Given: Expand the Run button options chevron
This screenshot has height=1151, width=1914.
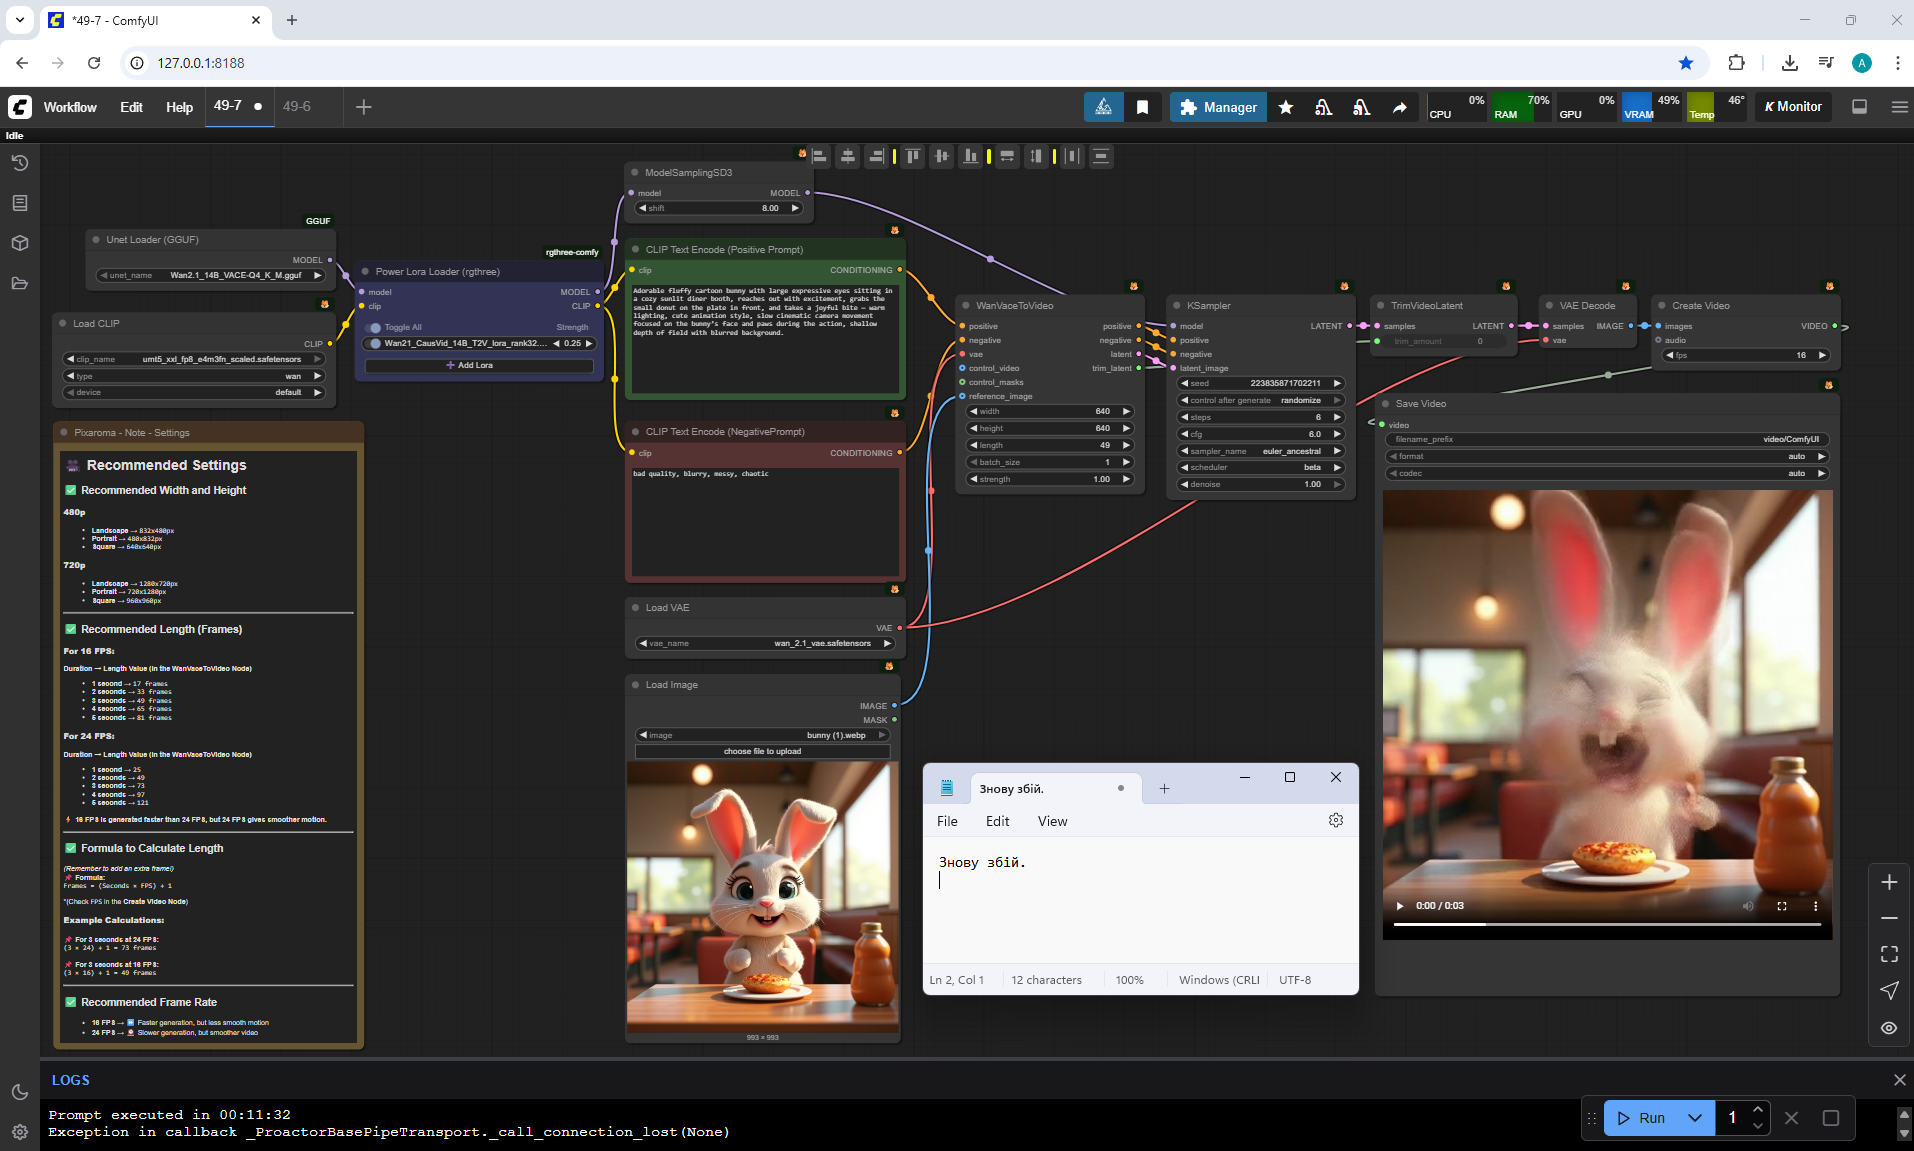Looking at the screenshot, I should 1695,1118.
